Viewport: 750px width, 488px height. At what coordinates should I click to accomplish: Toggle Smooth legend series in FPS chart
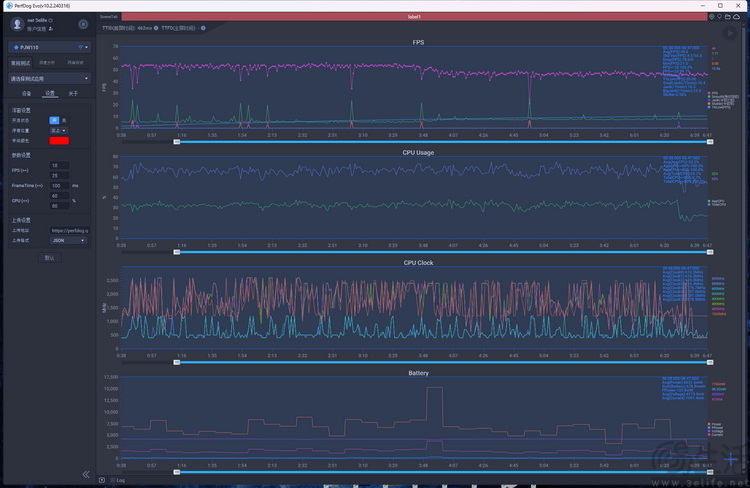(723, 96)
